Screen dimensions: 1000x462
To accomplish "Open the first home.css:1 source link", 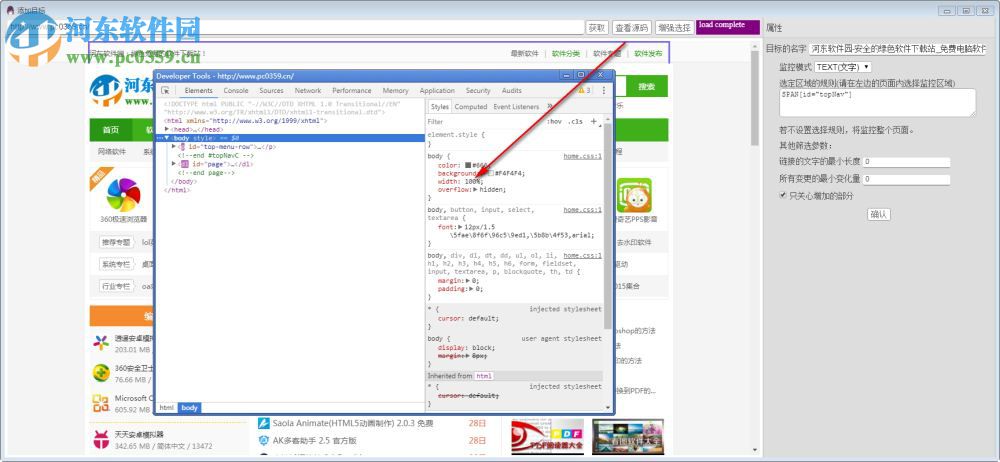I will (582, 156).
